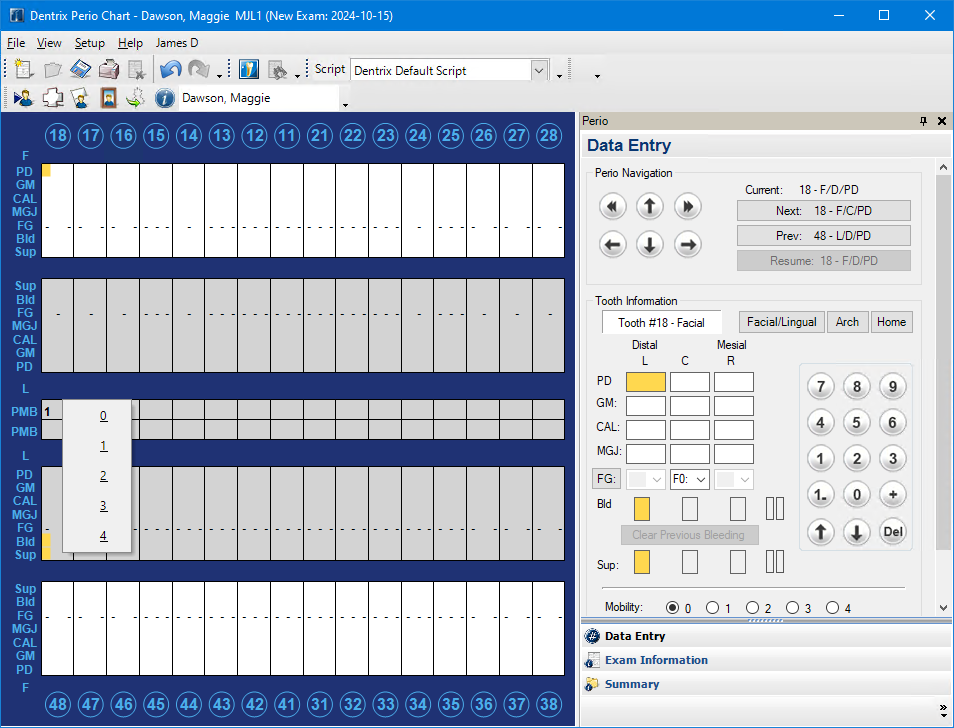The image size is (954, 728).
Task: Expand the Exam Information panel section
Action: pyautogui.click(x=656, y=660)
